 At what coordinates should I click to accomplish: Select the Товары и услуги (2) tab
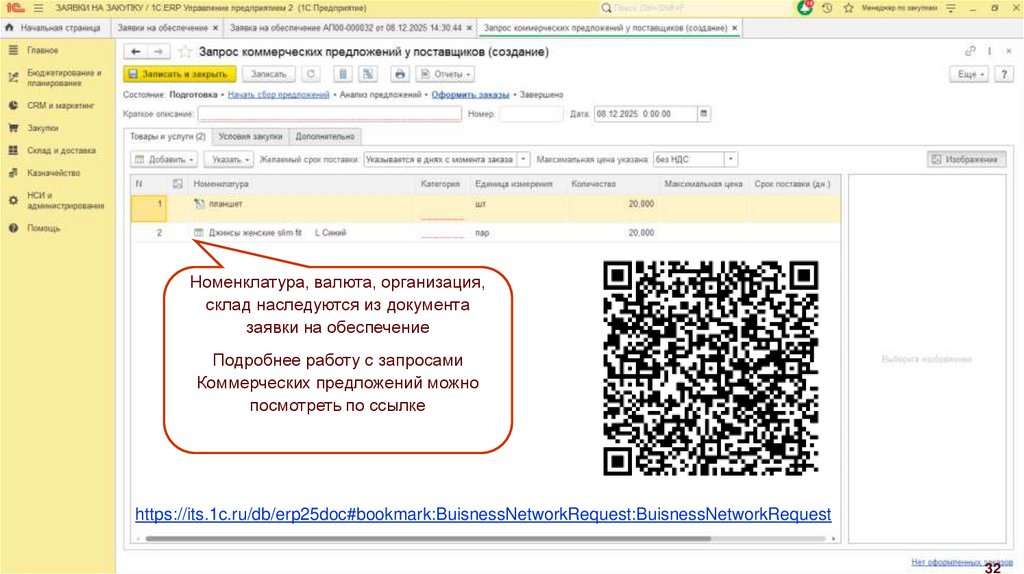pyautogui.click(x=168, y=136)
